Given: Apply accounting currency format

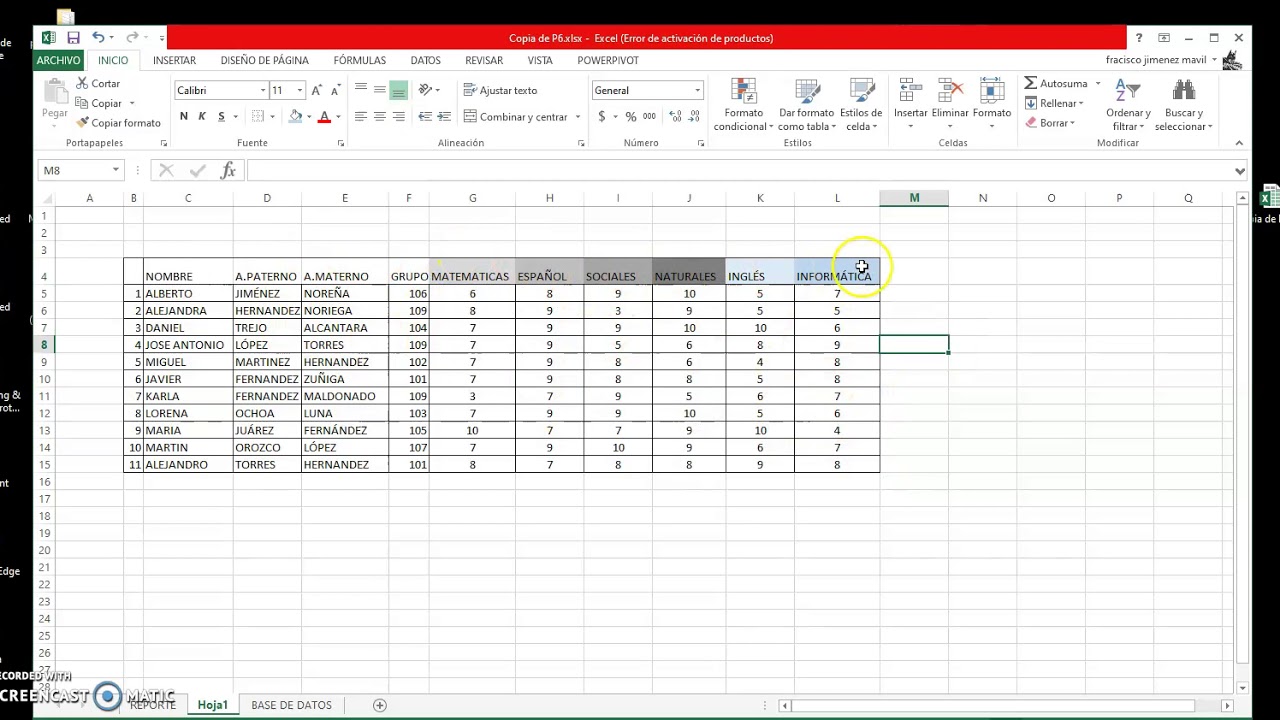Looking at the screenshot, I should click(602, 117).
